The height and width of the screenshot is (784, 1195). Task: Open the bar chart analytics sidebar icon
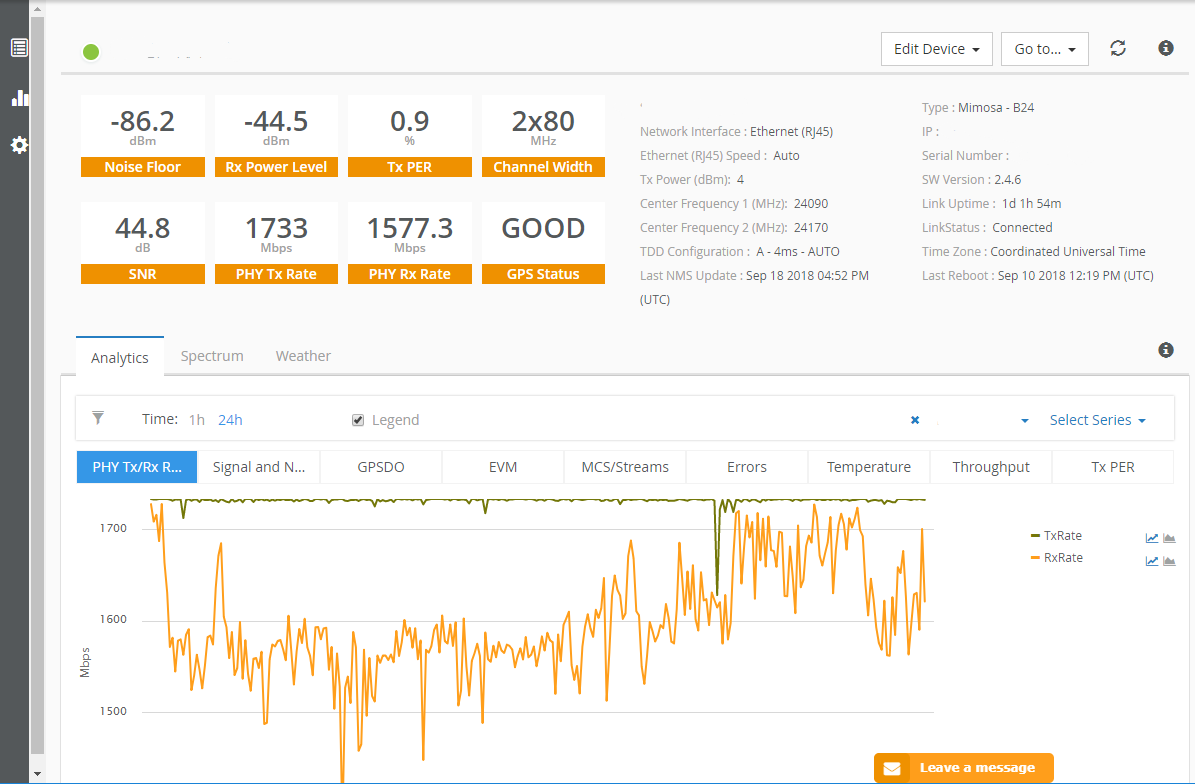coord(20,98)
